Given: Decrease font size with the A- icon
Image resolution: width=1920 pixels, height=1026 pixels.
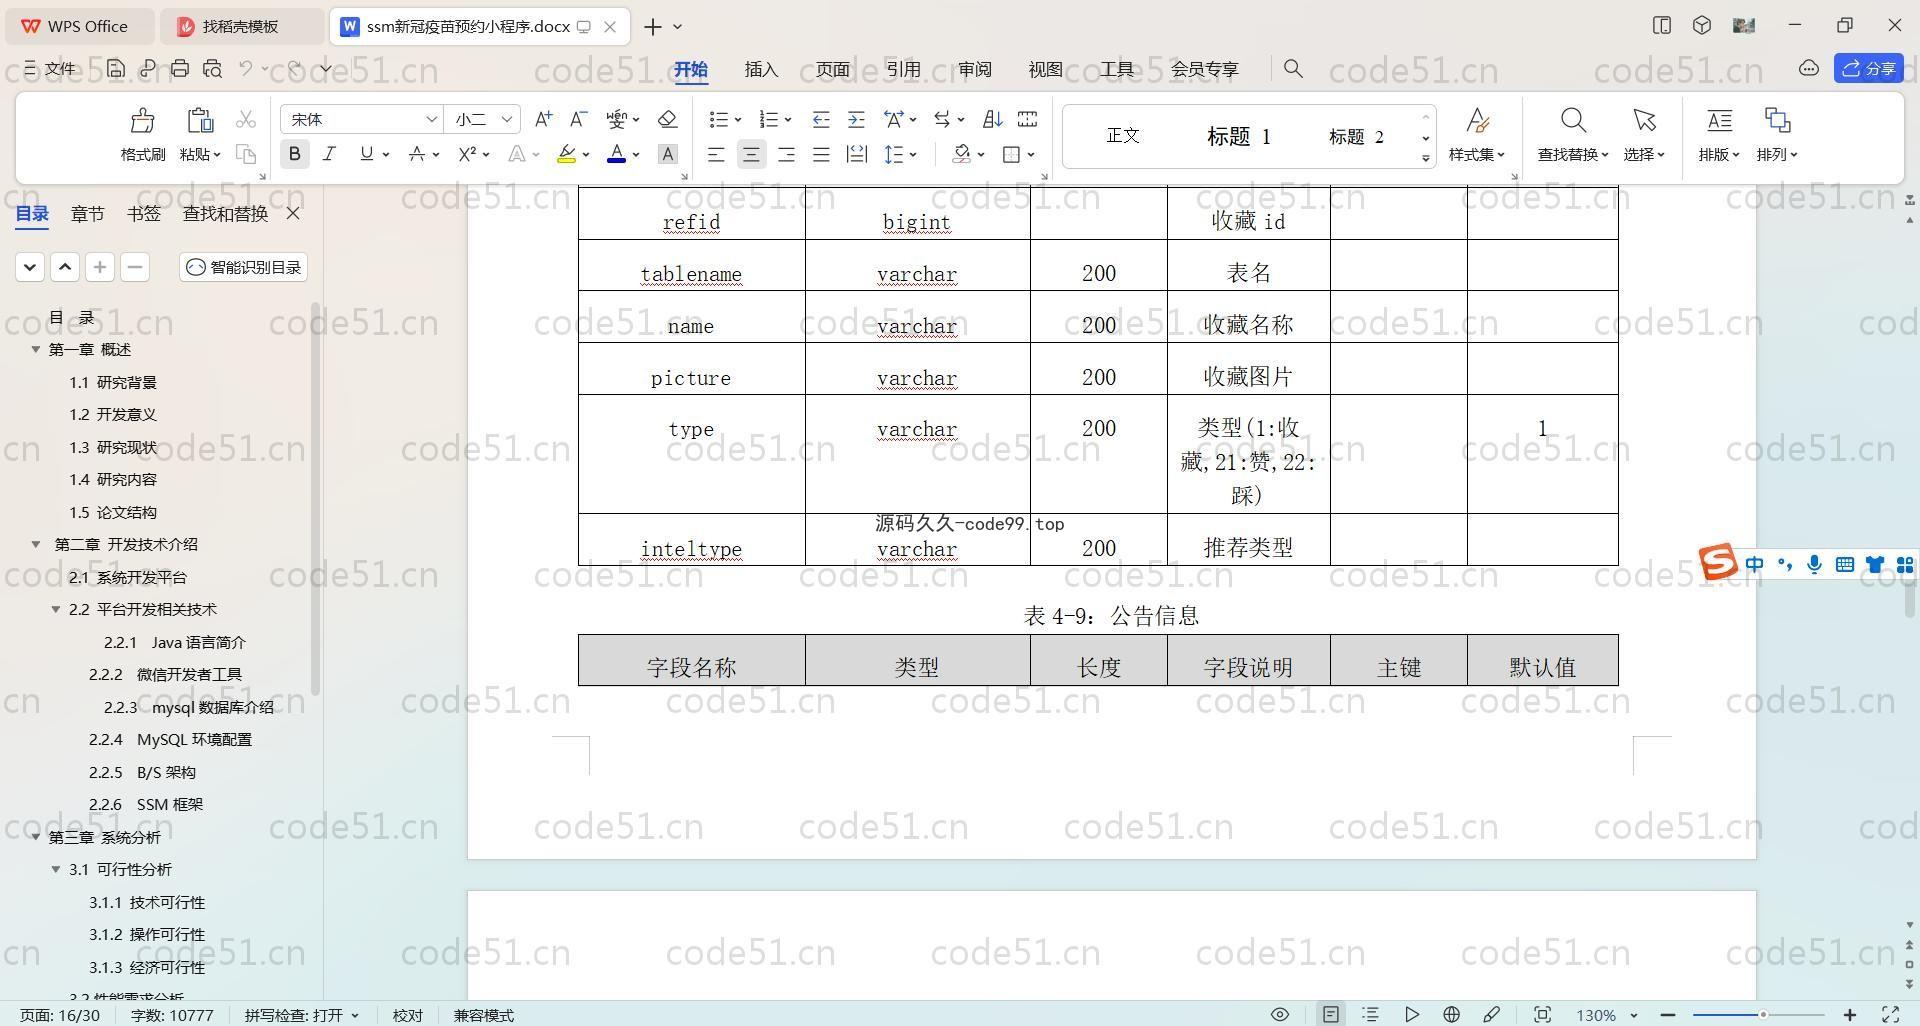Looking at the screenshot, I should [x=578, y=119].
